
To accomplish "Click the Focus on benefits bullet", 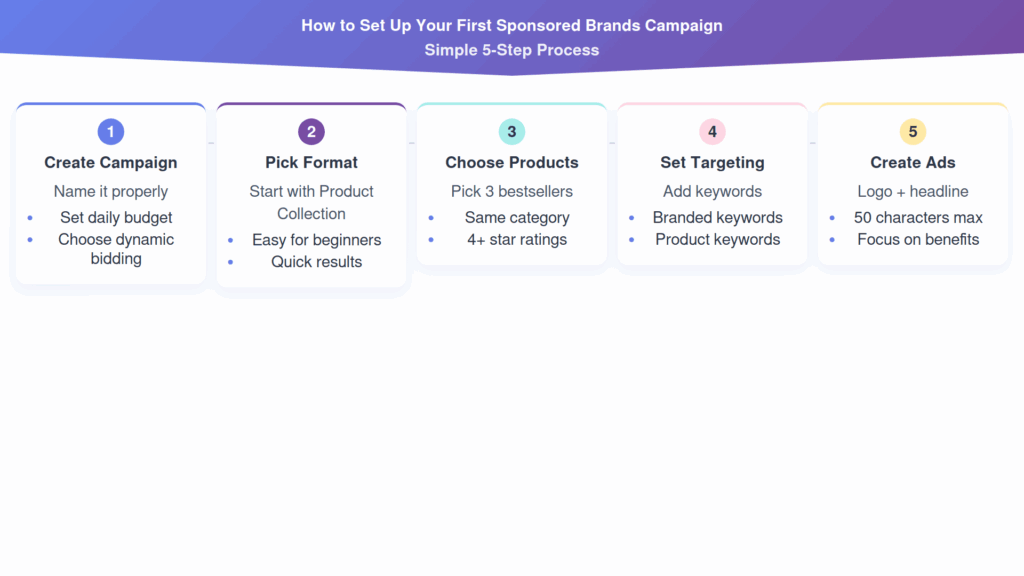I will (918, 239).
